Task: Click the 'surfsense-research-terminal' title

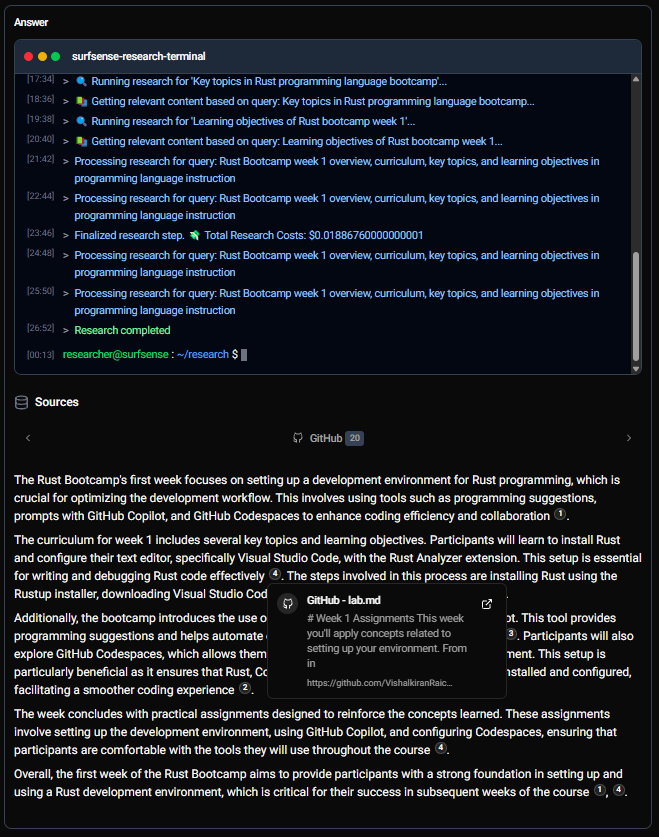Action: (x=139, y=57)
